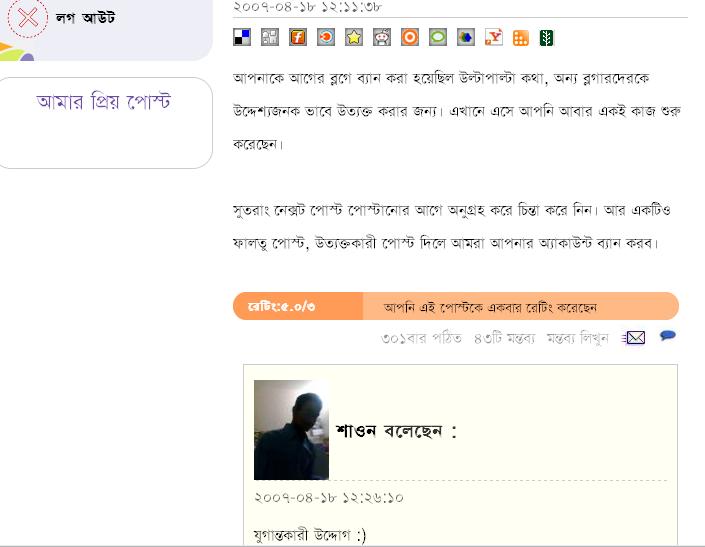
Task: Share via Digg icon
Action: click(270, 37)
